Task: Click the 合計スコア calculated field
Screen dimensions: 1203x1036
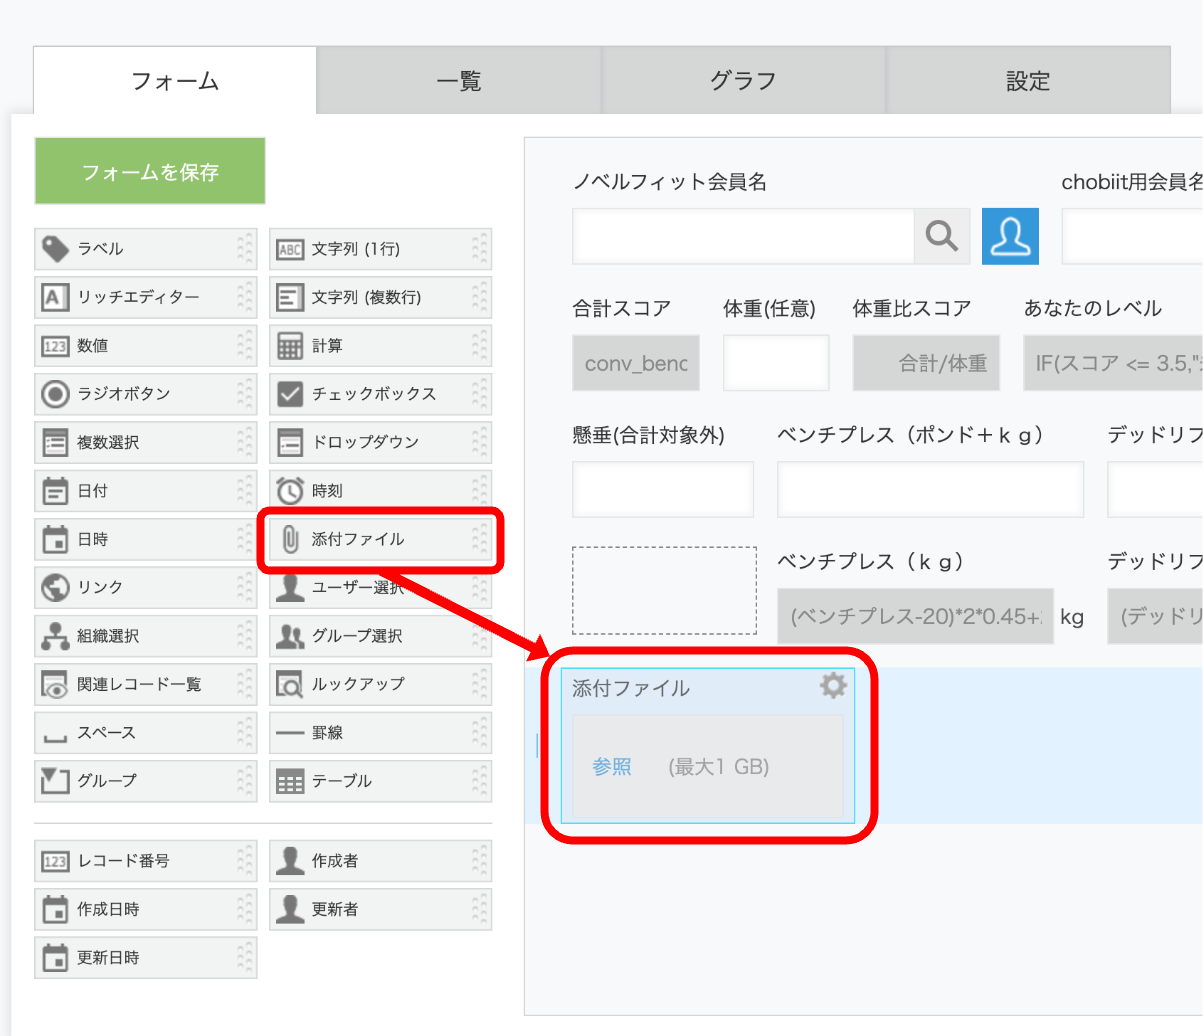Action: [x=636, y=362]
